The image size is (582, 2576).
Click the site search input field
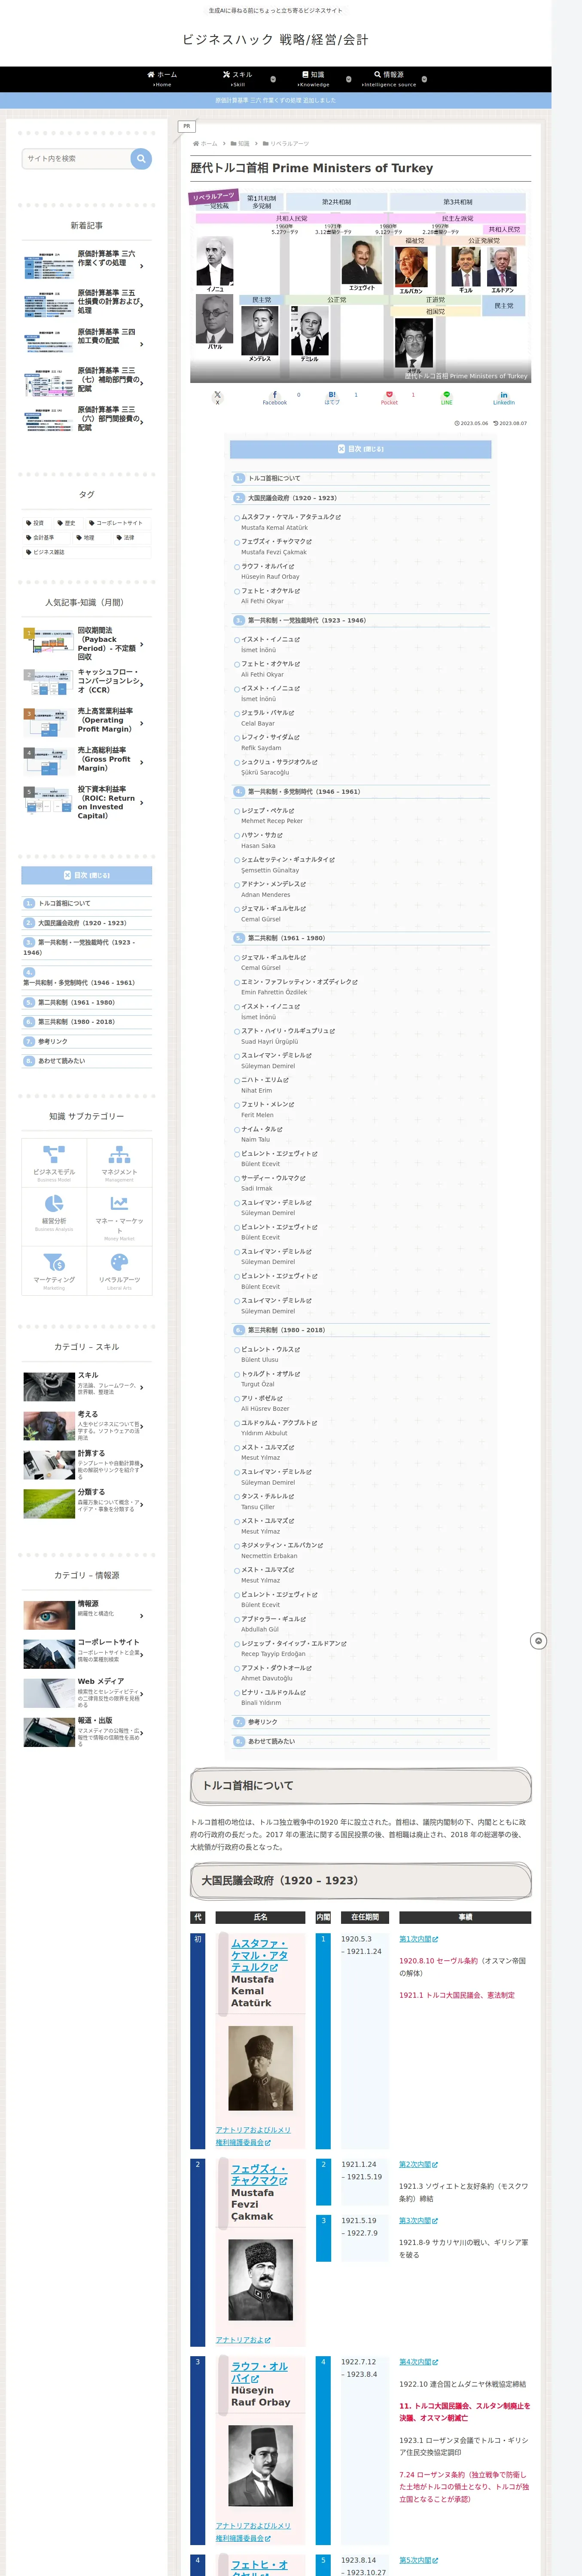coord(76,158)
